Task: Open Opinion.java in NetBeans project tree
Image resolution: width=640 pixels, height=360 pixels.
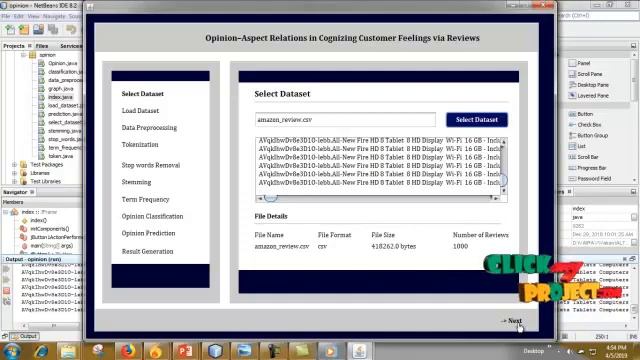Action: click(x=62, y=63)
